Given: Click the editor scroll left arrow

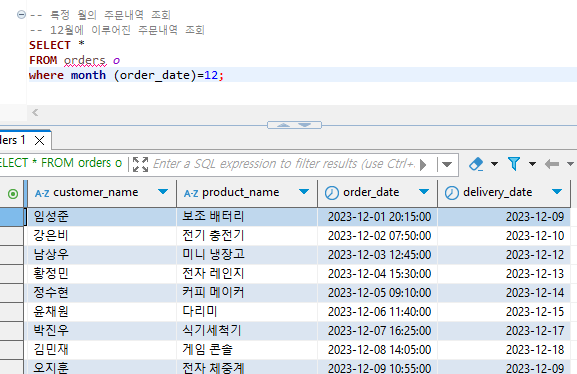Looking at the screenshot, I should pos(35,113).
